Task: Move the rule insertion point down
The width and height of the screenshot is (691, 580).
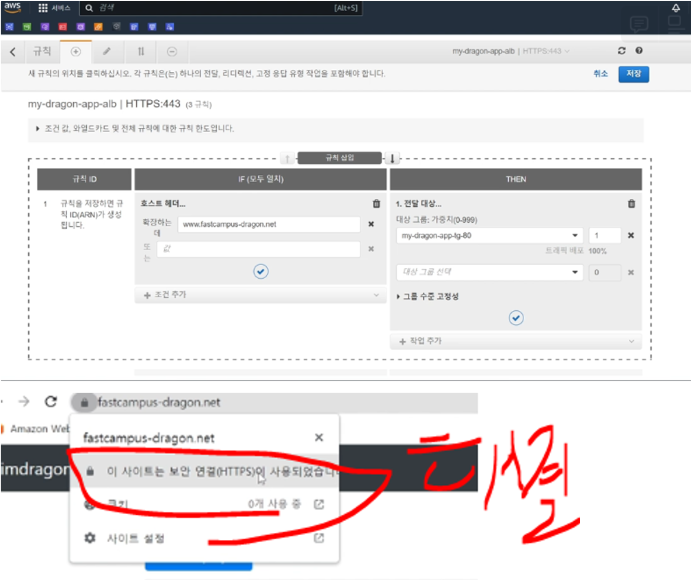Action: tap(392, 158)
